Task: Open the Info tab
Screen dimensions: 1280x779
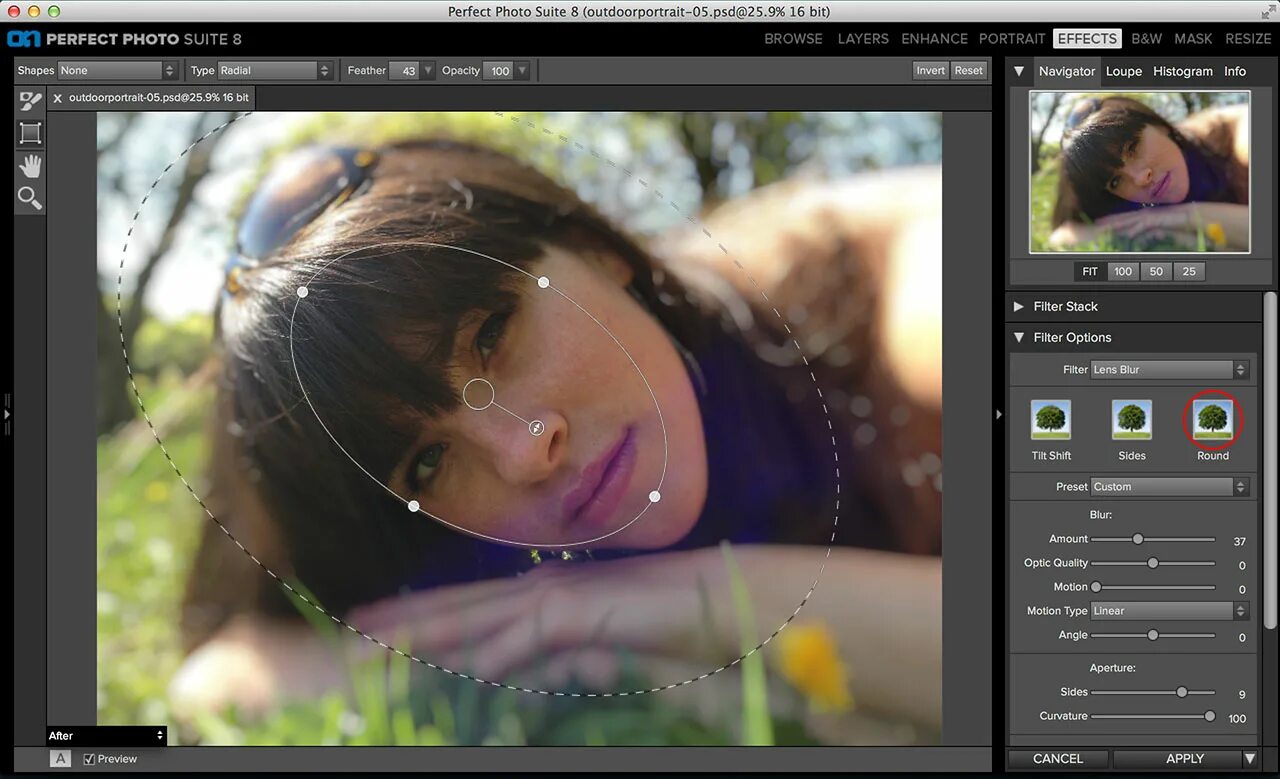Action: (x=1235, y=71)
